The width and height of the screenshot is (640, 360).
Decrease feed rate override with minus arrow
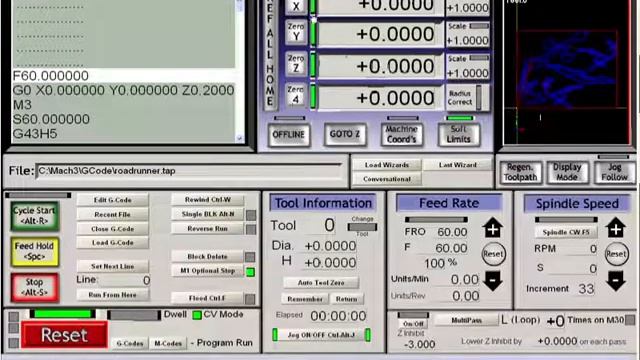493,281
